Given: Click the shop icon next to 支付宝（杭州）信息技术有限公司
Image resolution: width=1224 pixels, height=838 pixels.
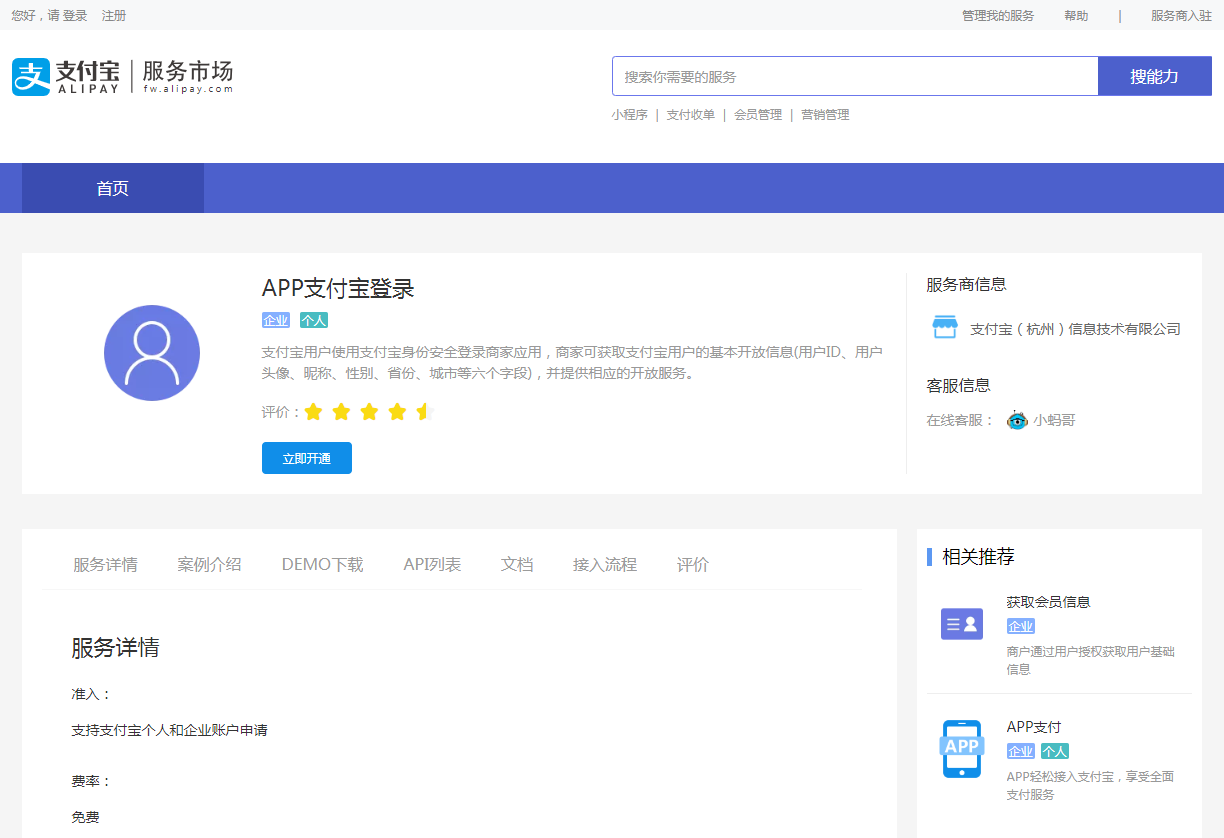Looking at the screenshot, I should [945, 327].
